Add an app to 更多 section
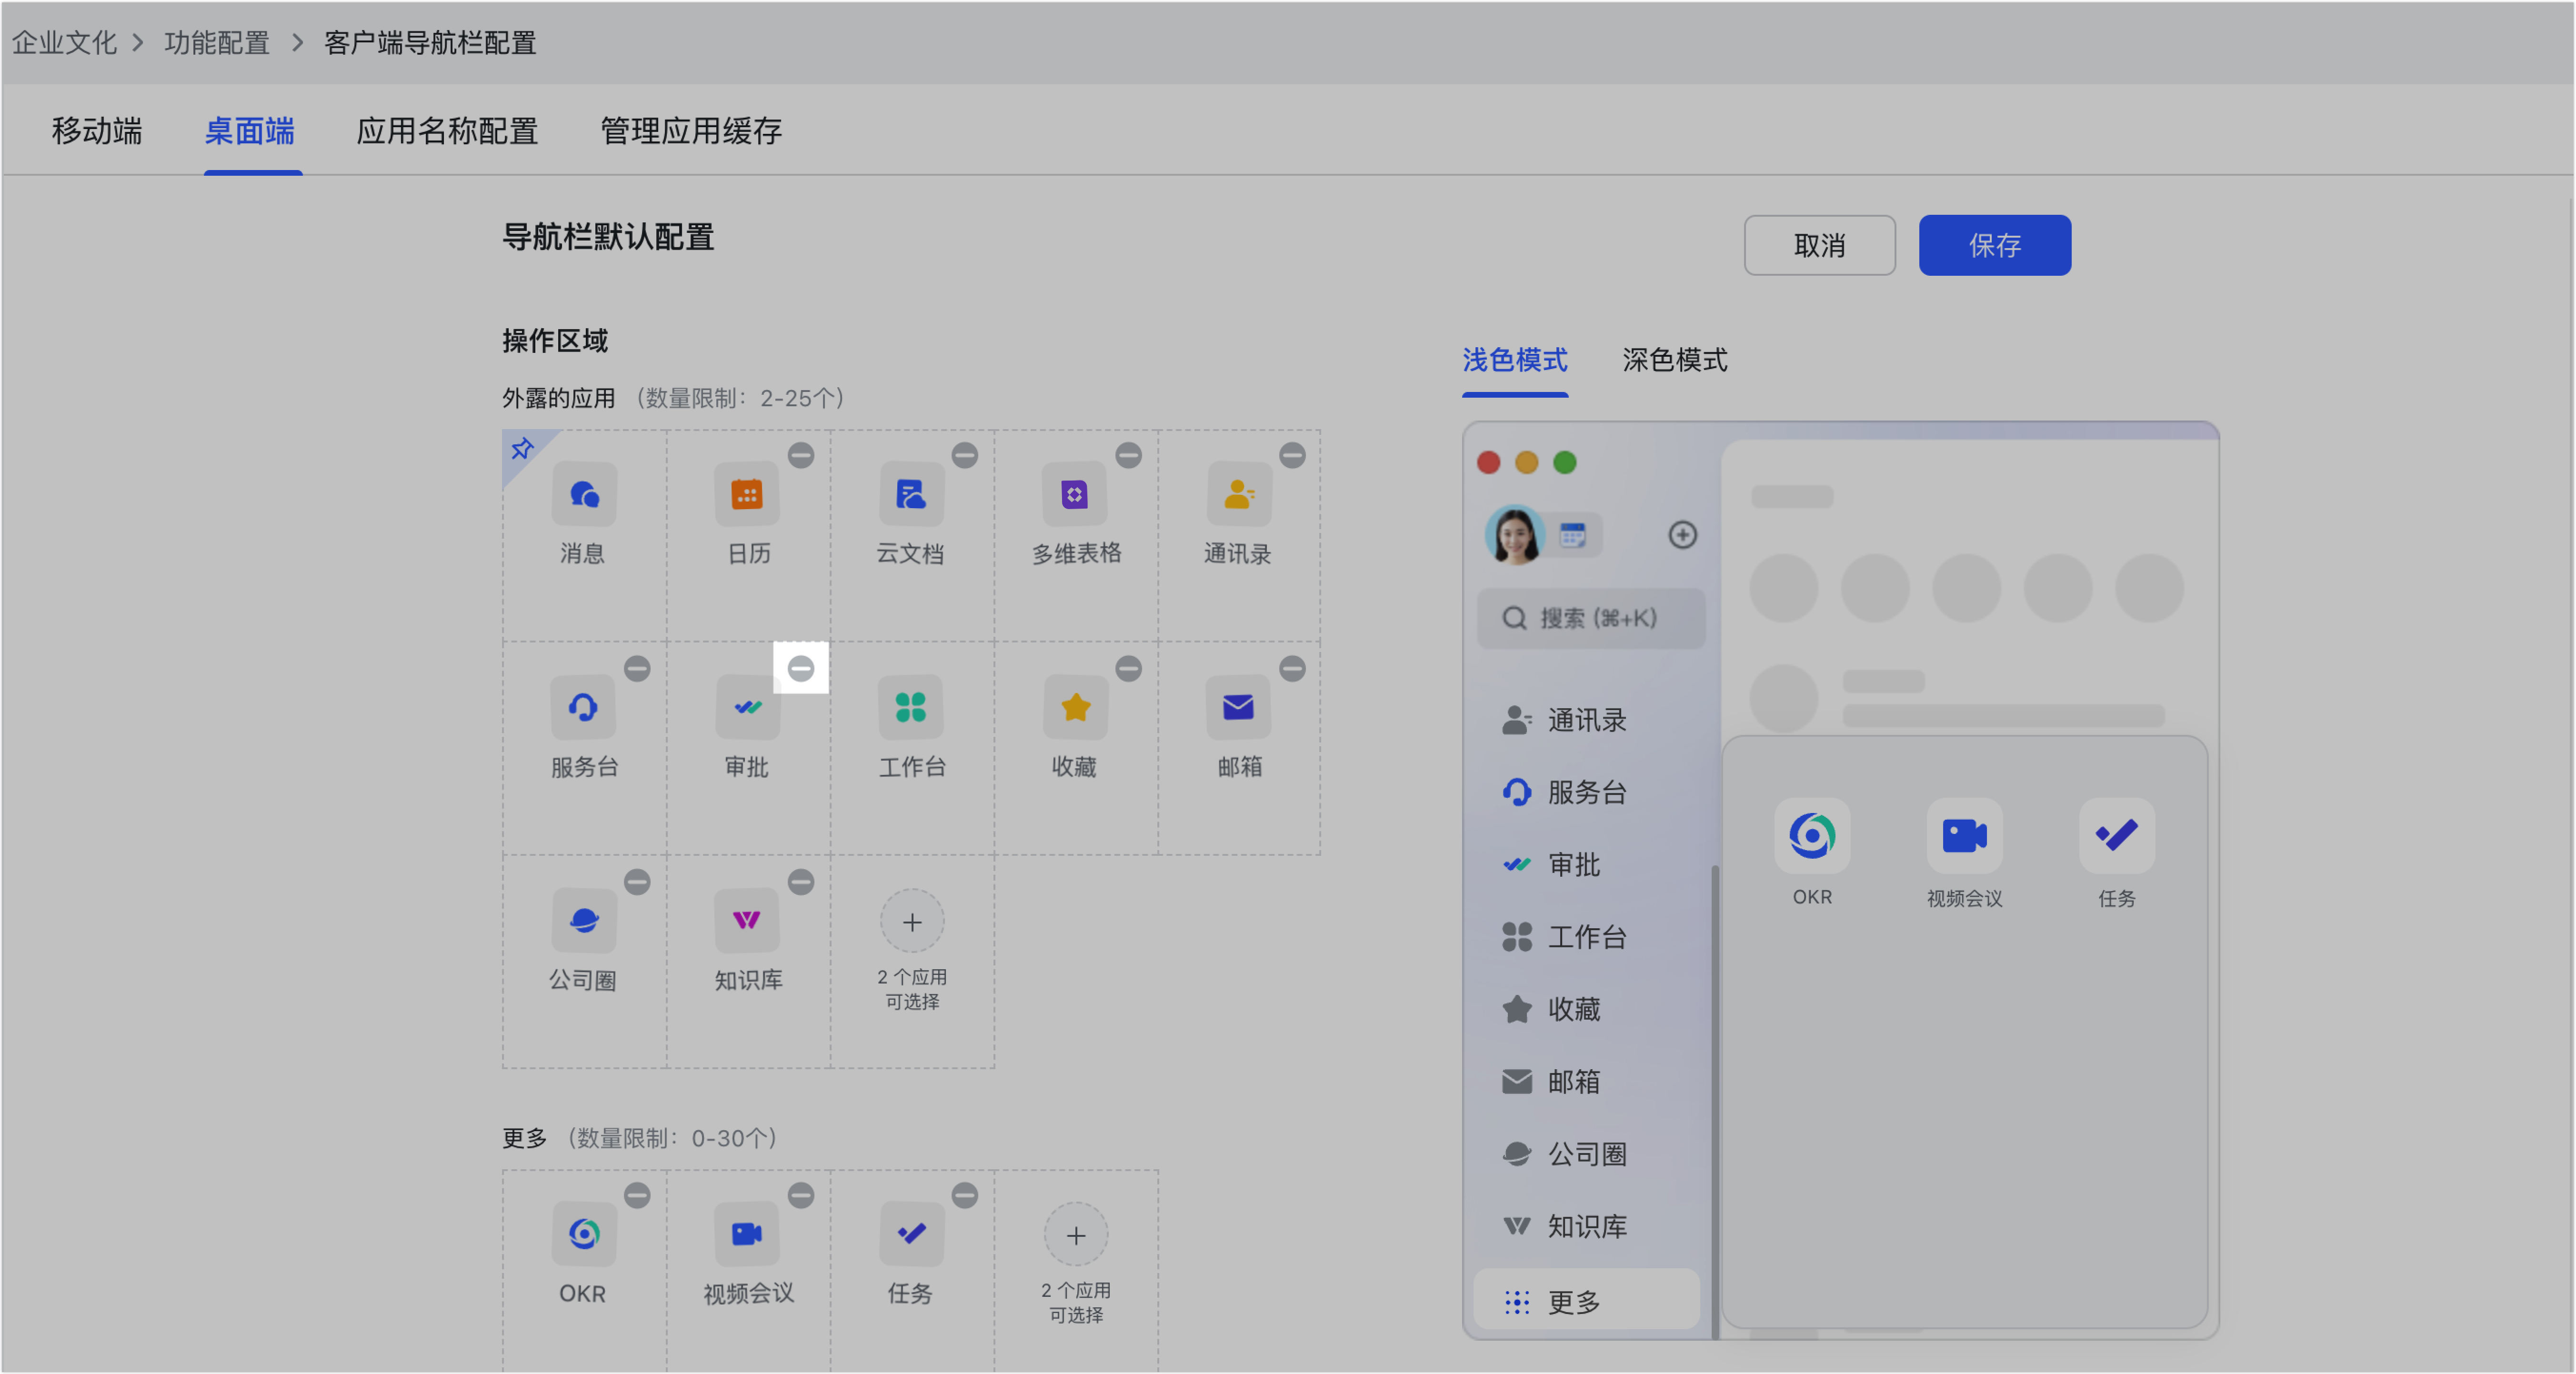 click(x=1076, y=1236)
